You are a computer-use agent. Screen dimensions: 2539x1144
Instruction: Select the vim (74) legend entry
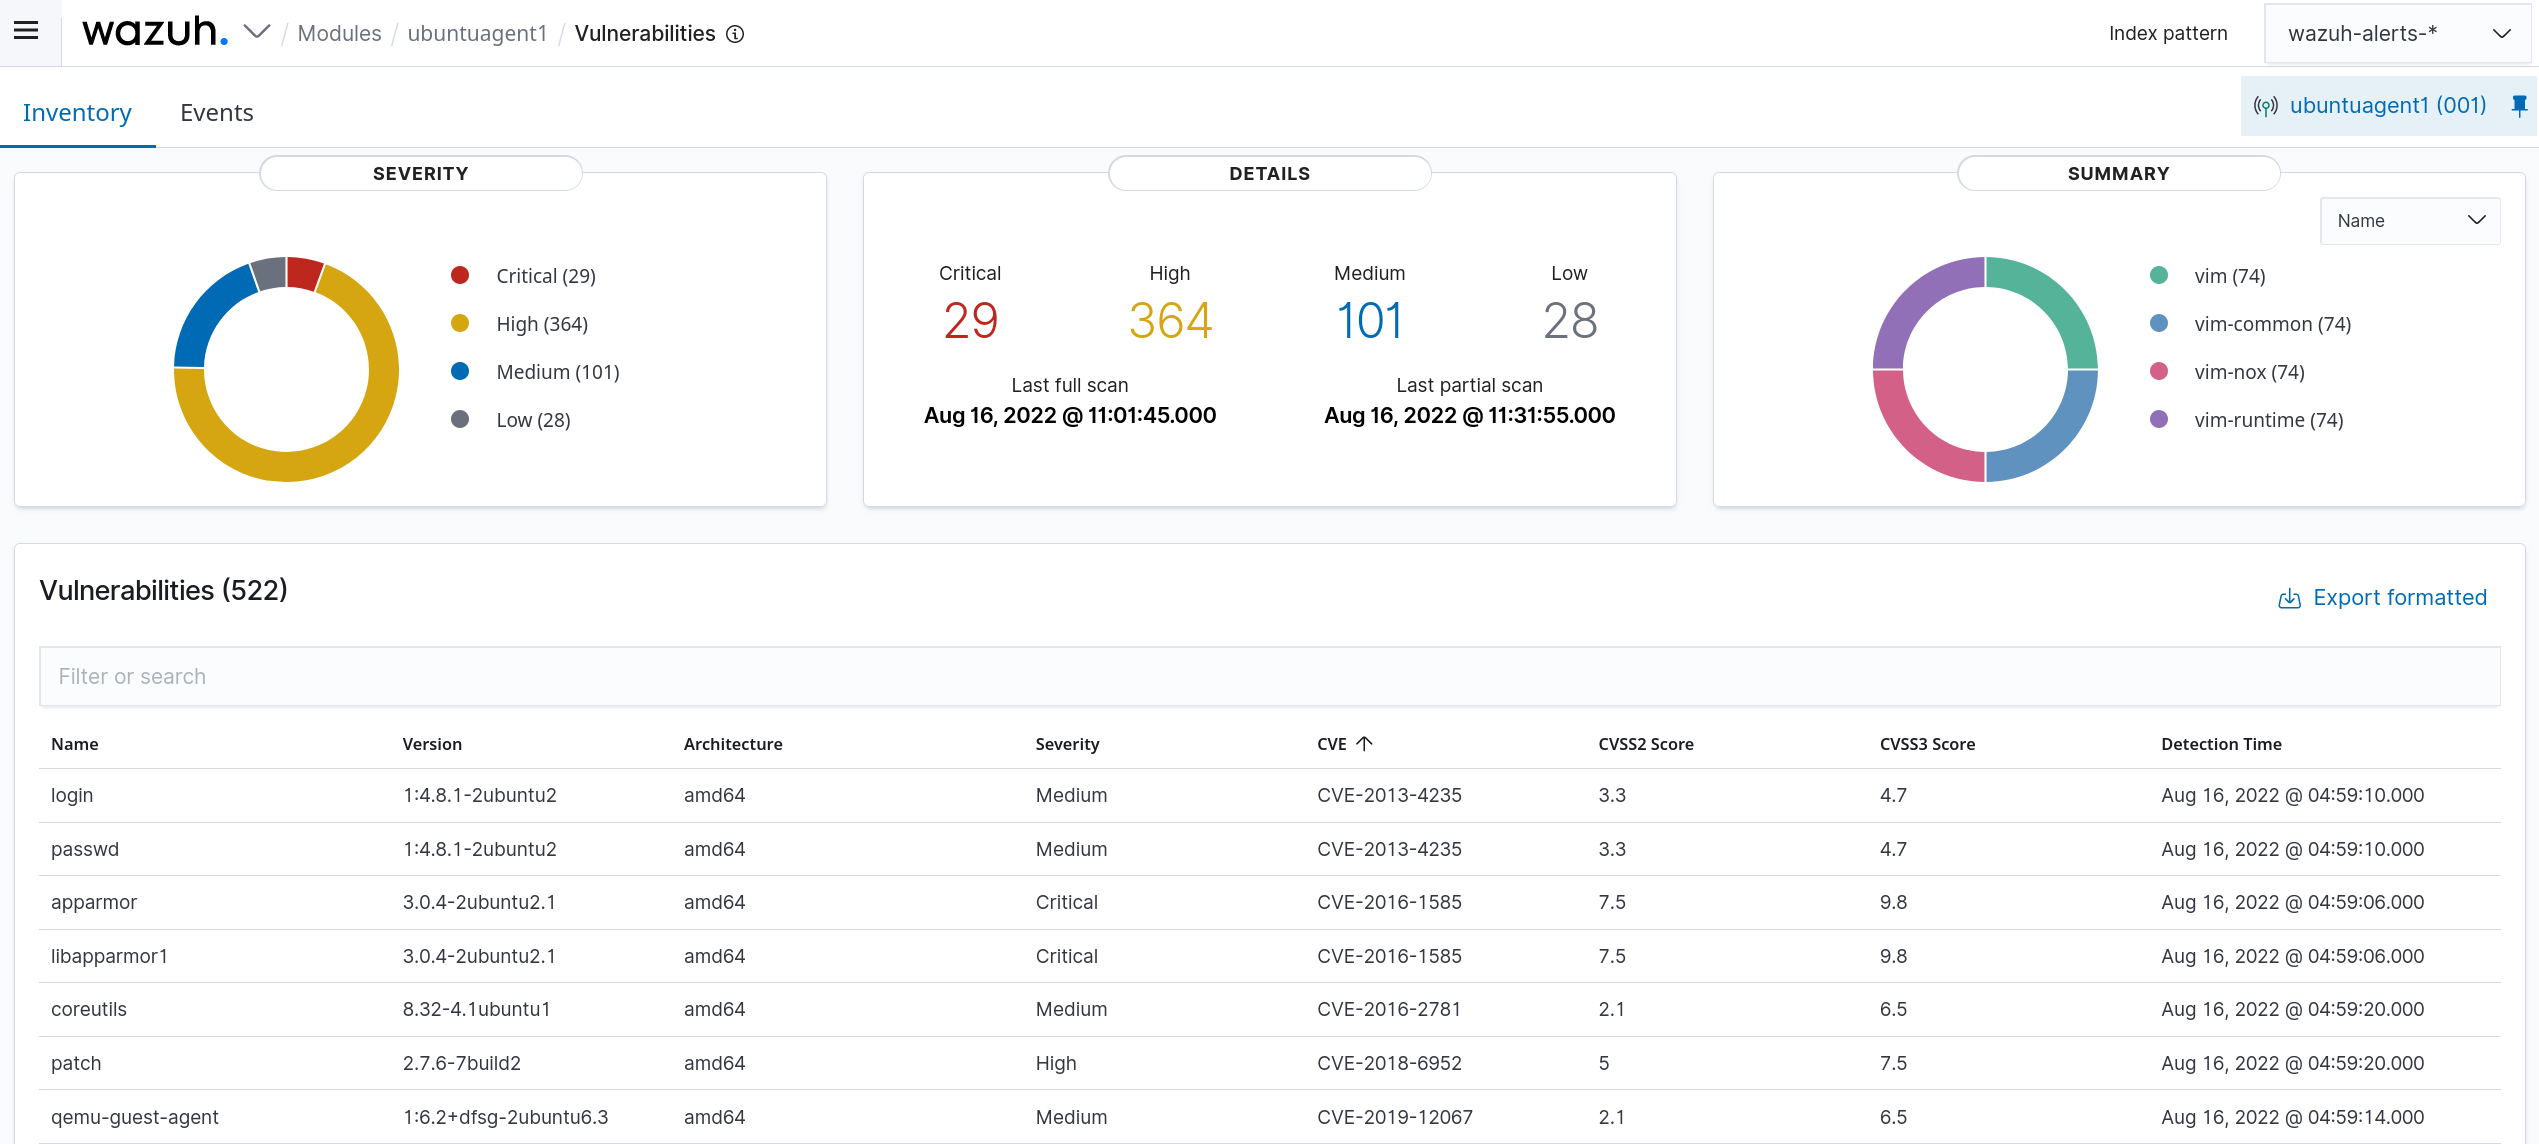(x=2231, y=275)
